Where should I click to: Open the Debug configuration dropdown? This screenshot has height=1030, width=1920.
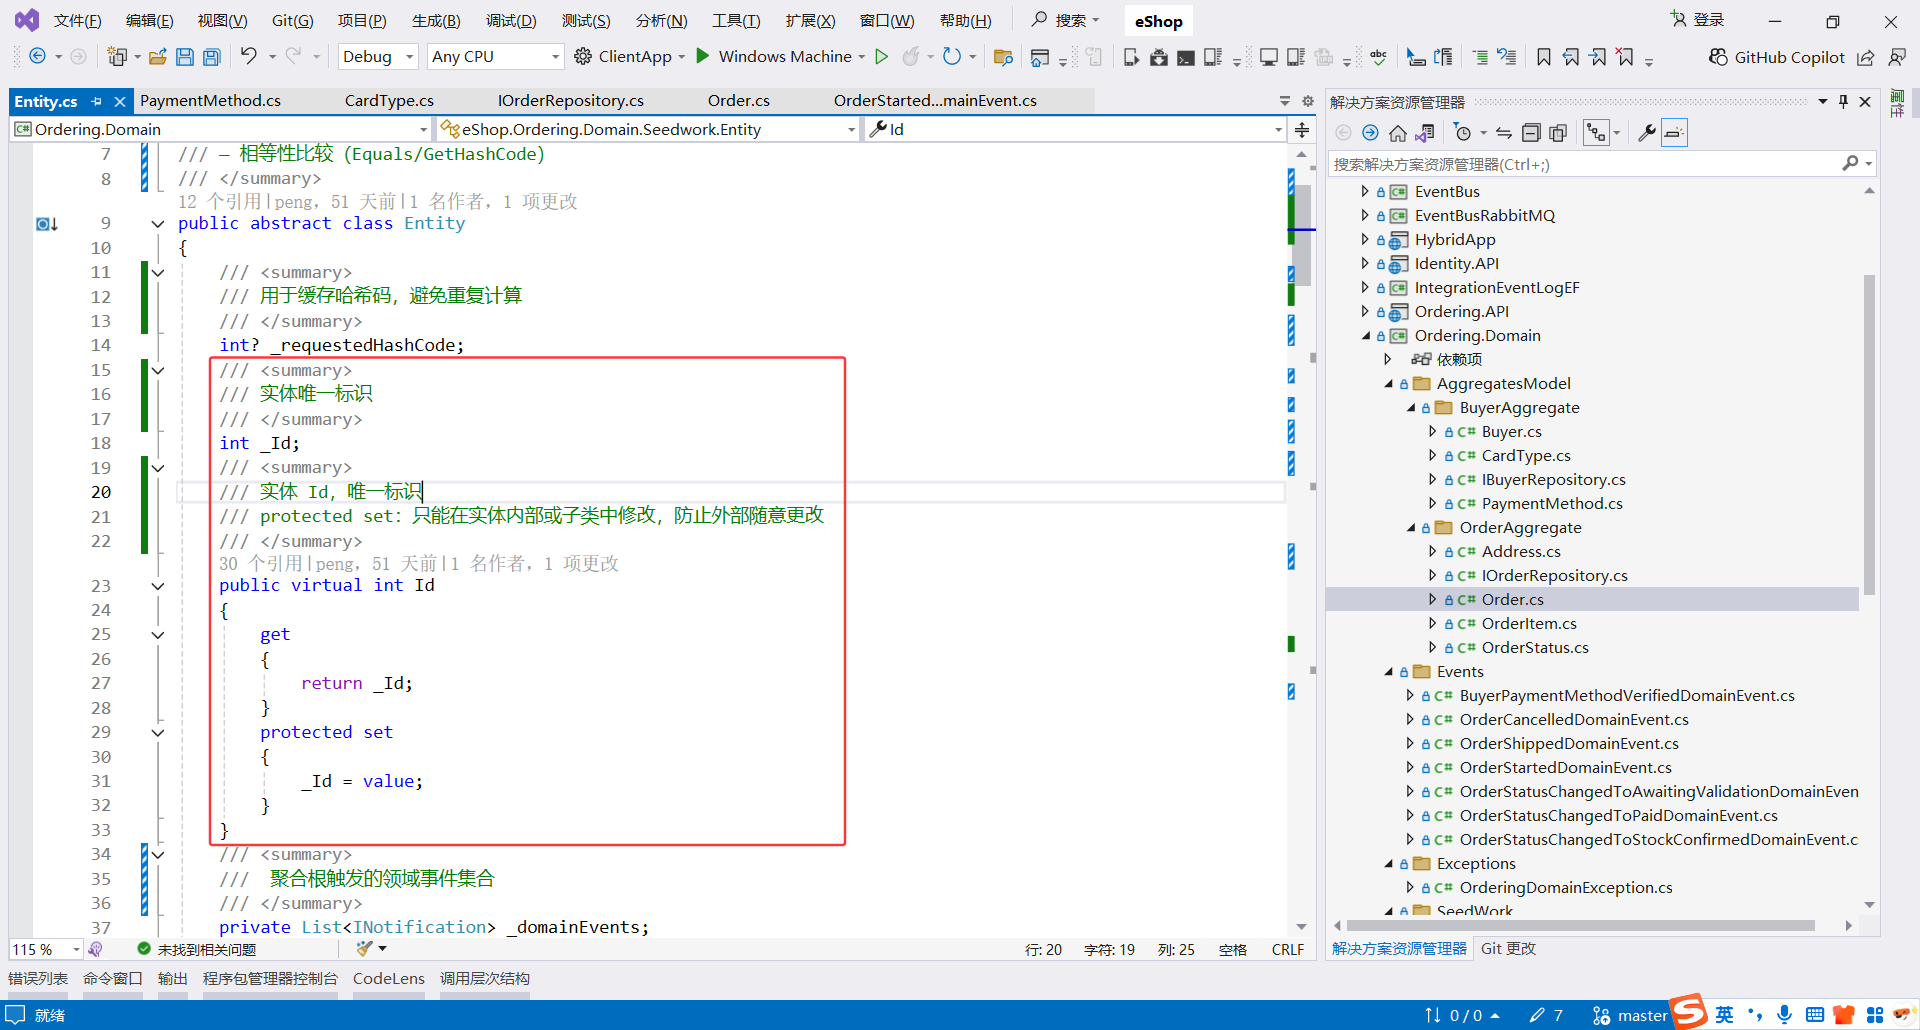click(x=377, y=56)
